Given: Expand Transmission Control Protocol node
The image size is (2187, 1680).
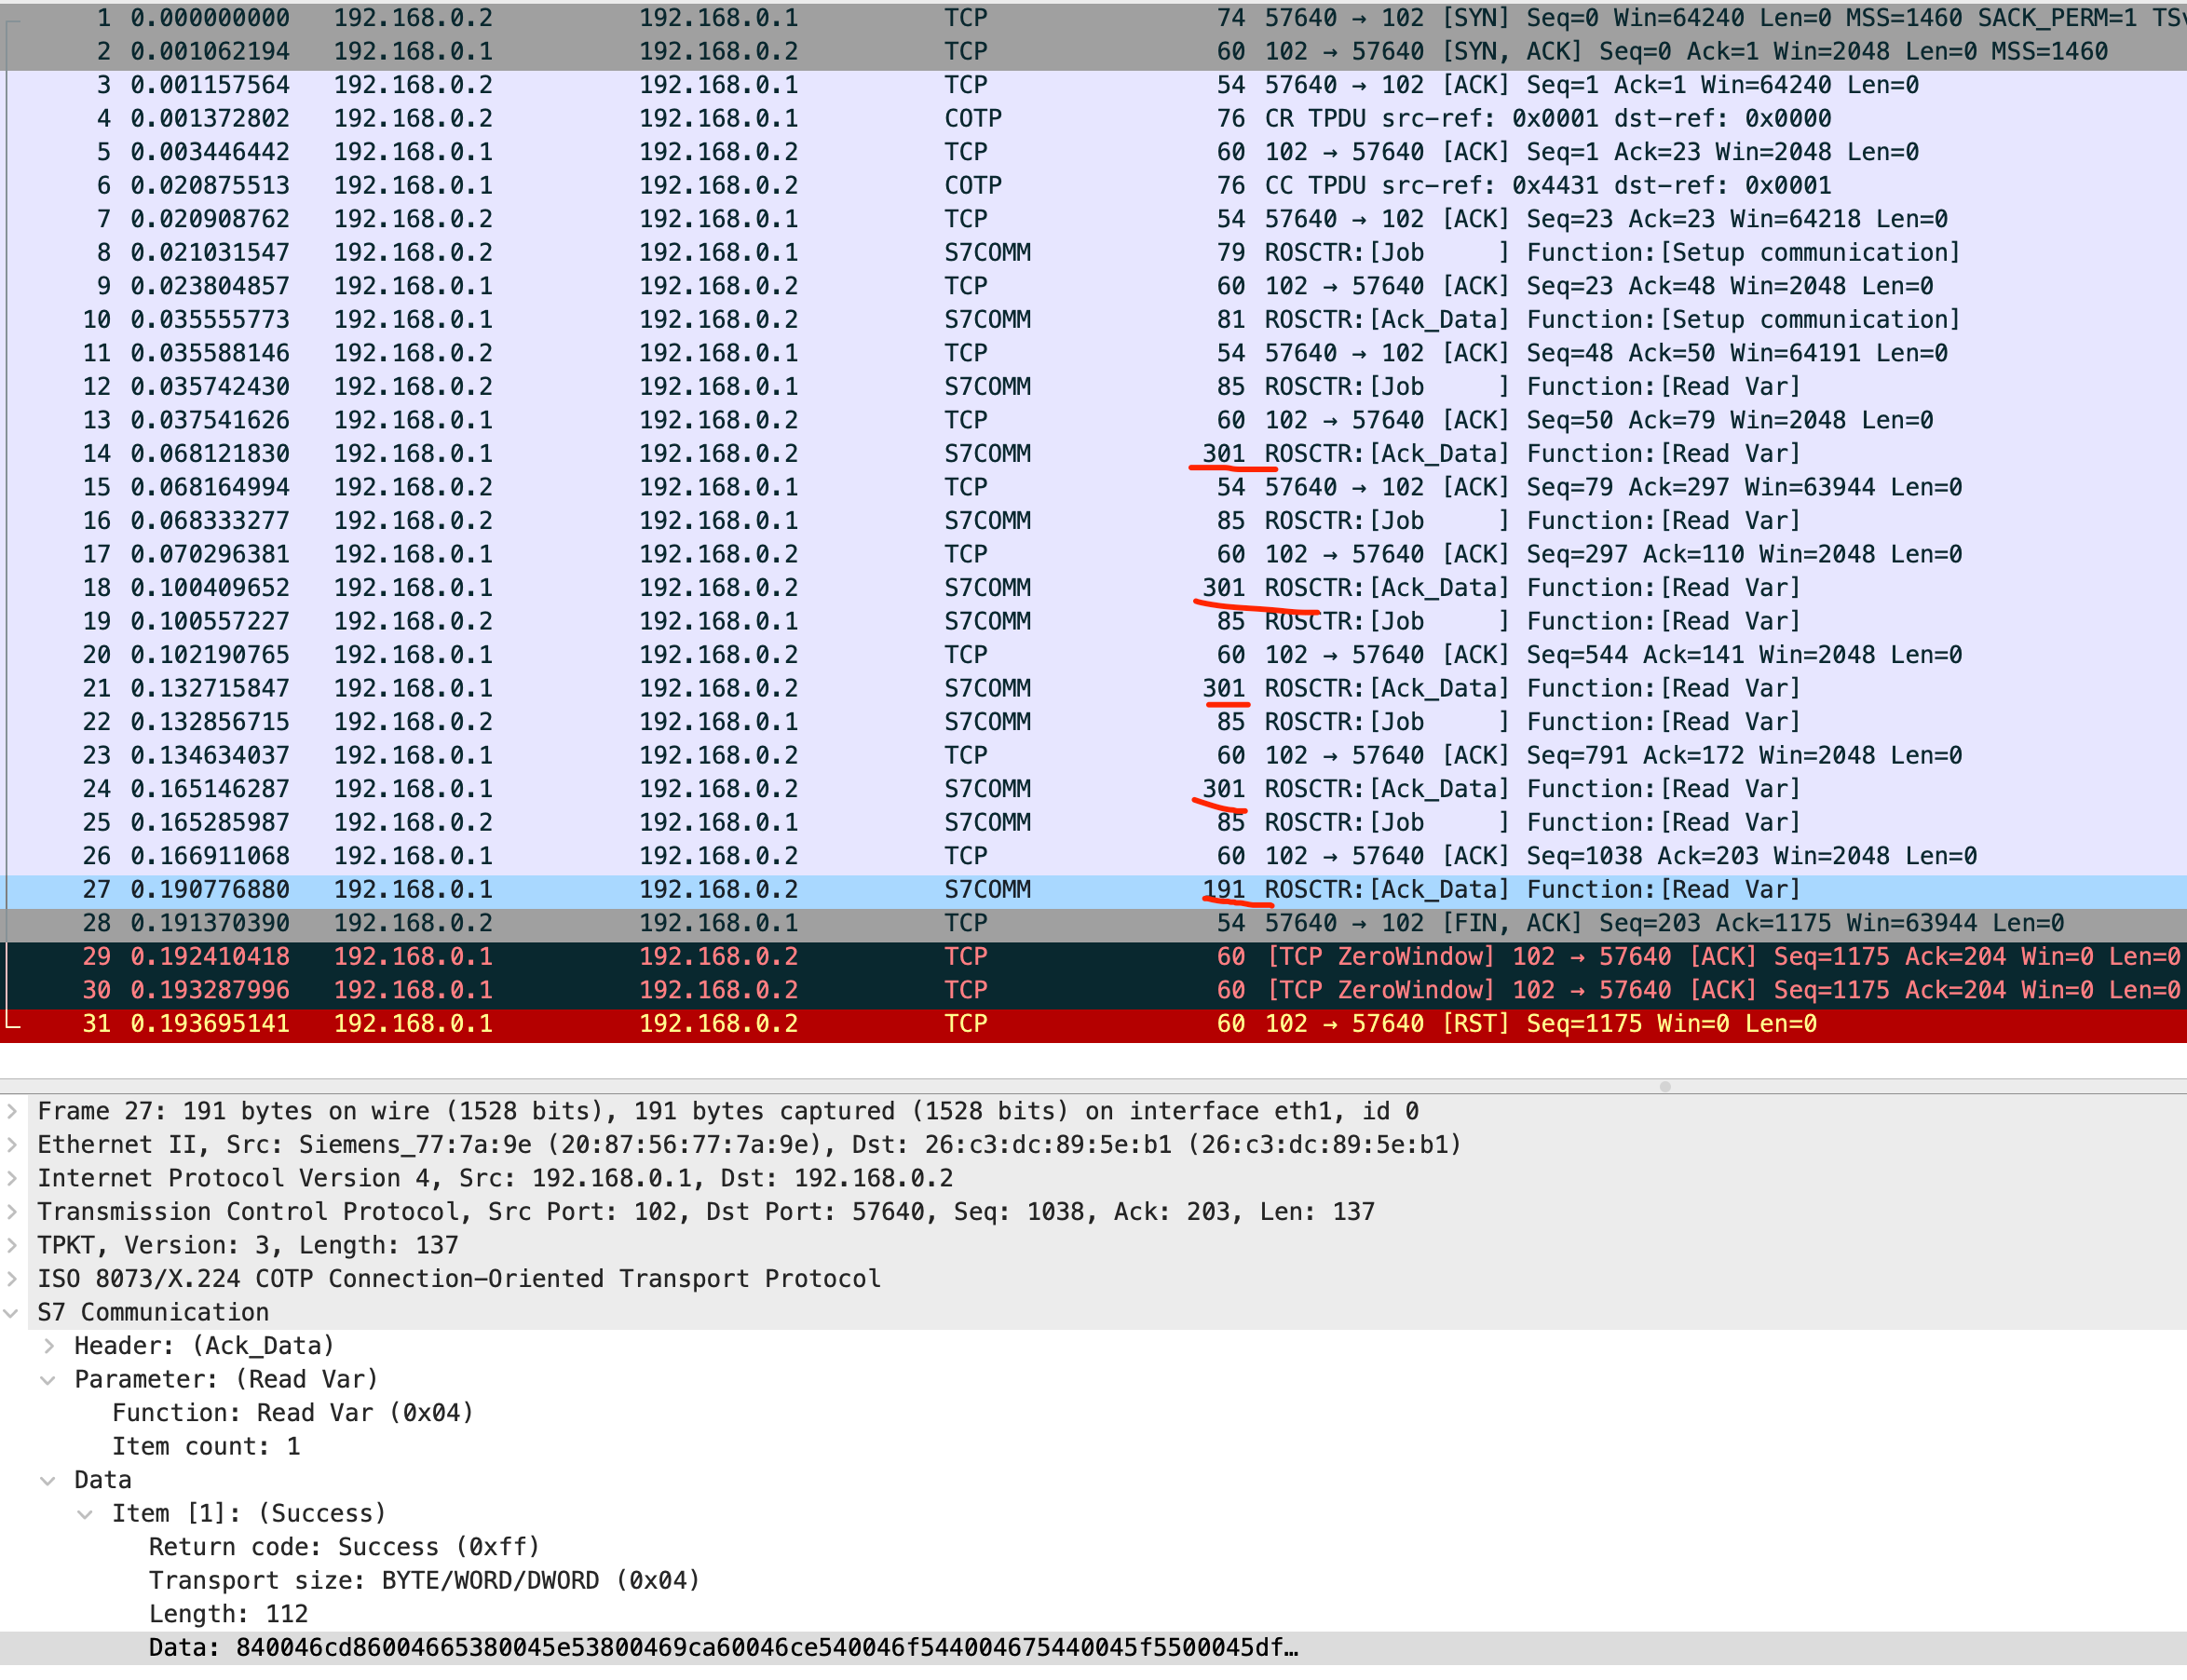Looking at the screenshot, I should point(13,1212).
